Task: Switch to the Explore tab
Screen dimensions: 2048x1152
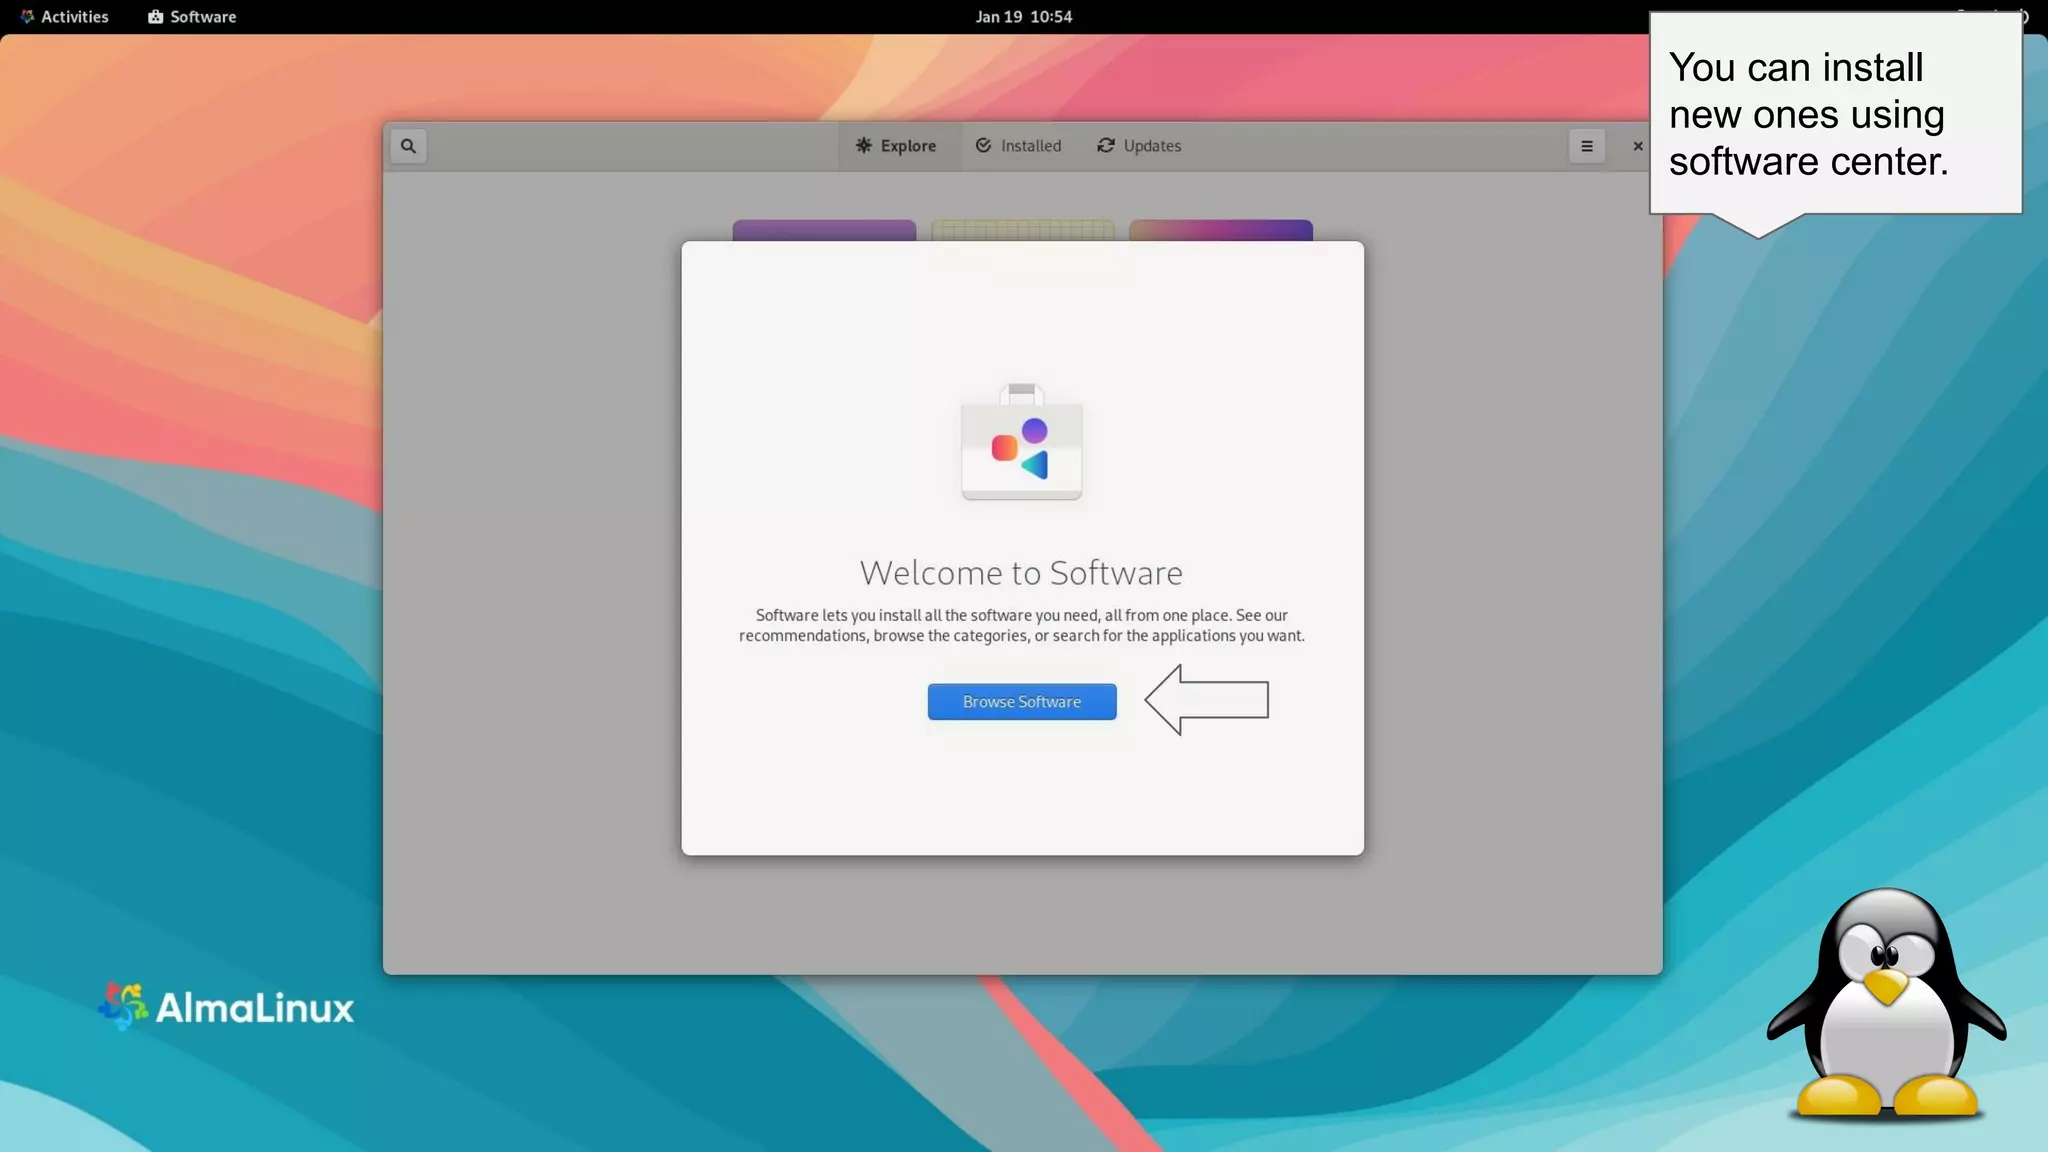Action: (897, 146)
